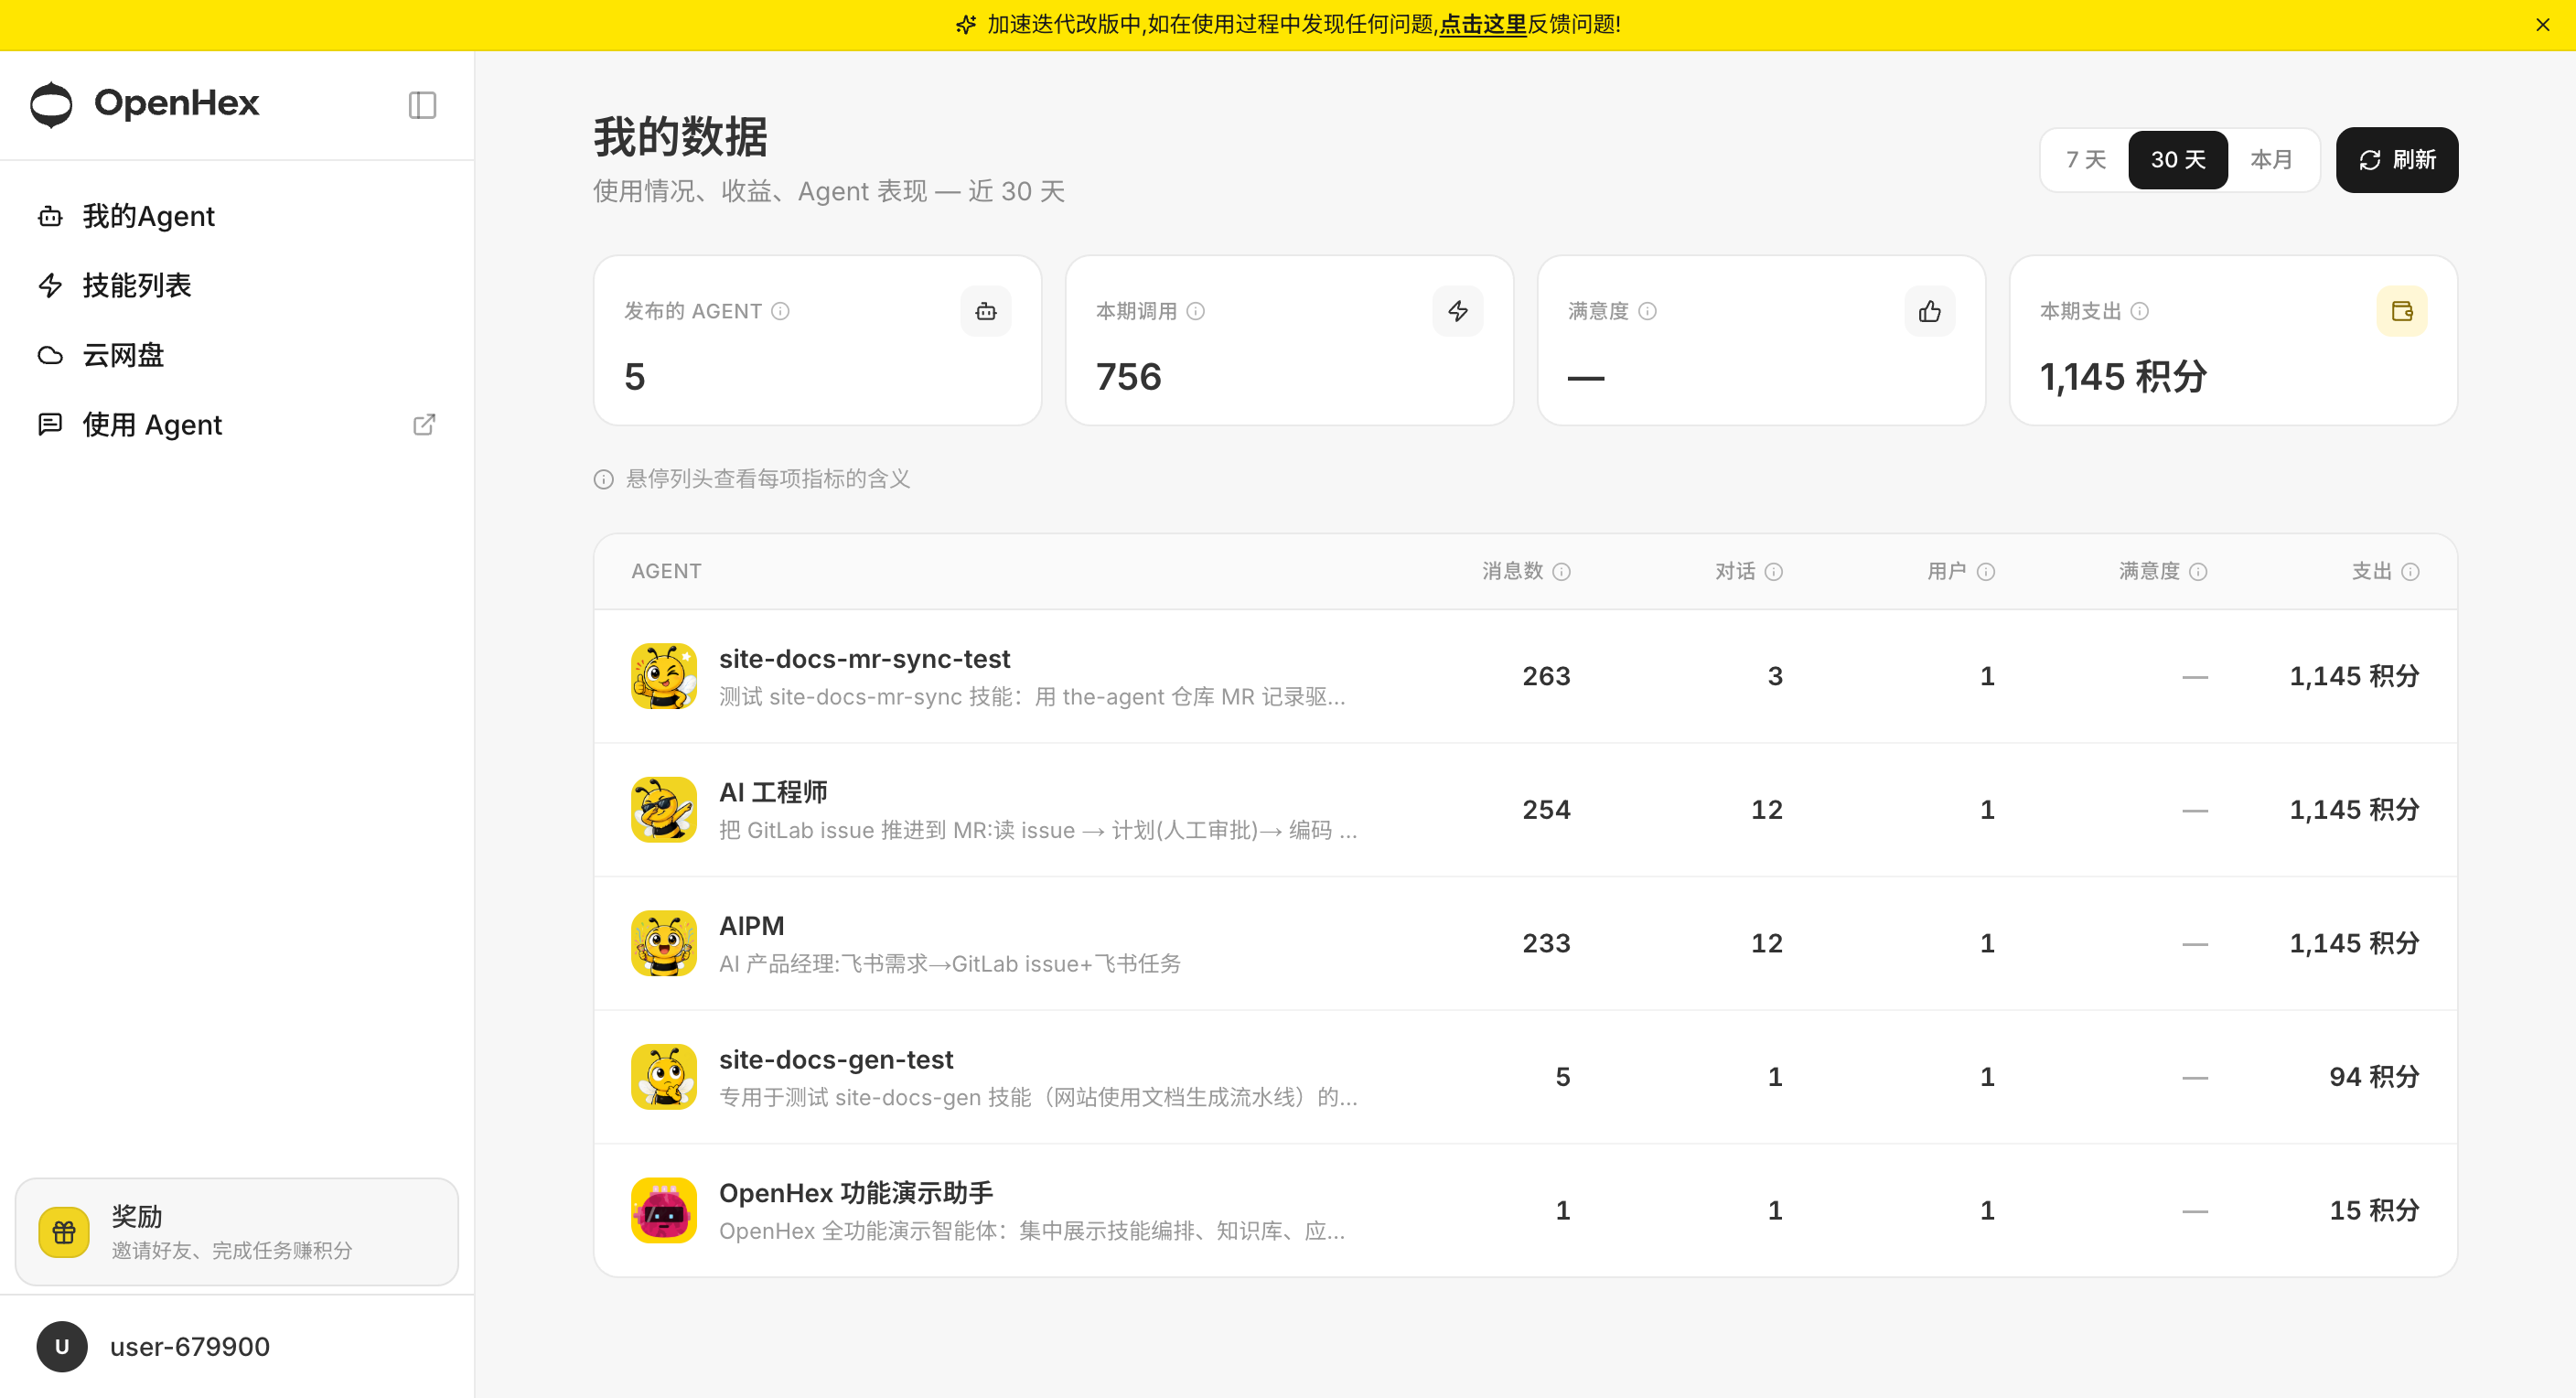The width and height of the screenshot is (2576, 1398).
Task: Click AI 工程师 bee avatar
Action: pyautogui.click(x=664, y=810)
